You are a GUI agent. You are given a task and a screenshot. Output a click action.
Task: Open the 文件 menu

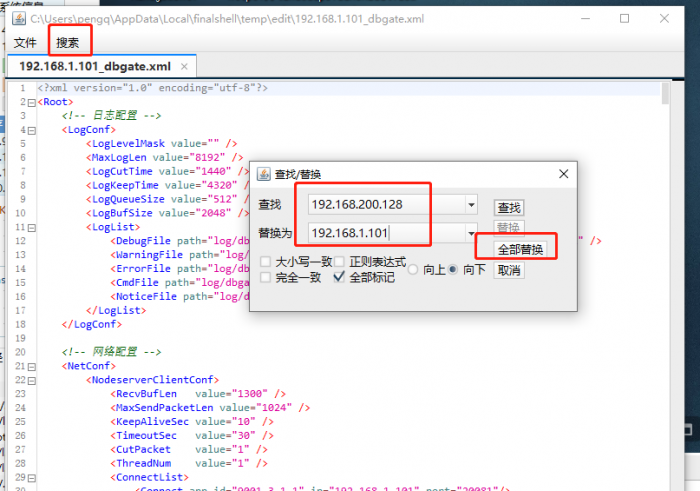(25, 43)
